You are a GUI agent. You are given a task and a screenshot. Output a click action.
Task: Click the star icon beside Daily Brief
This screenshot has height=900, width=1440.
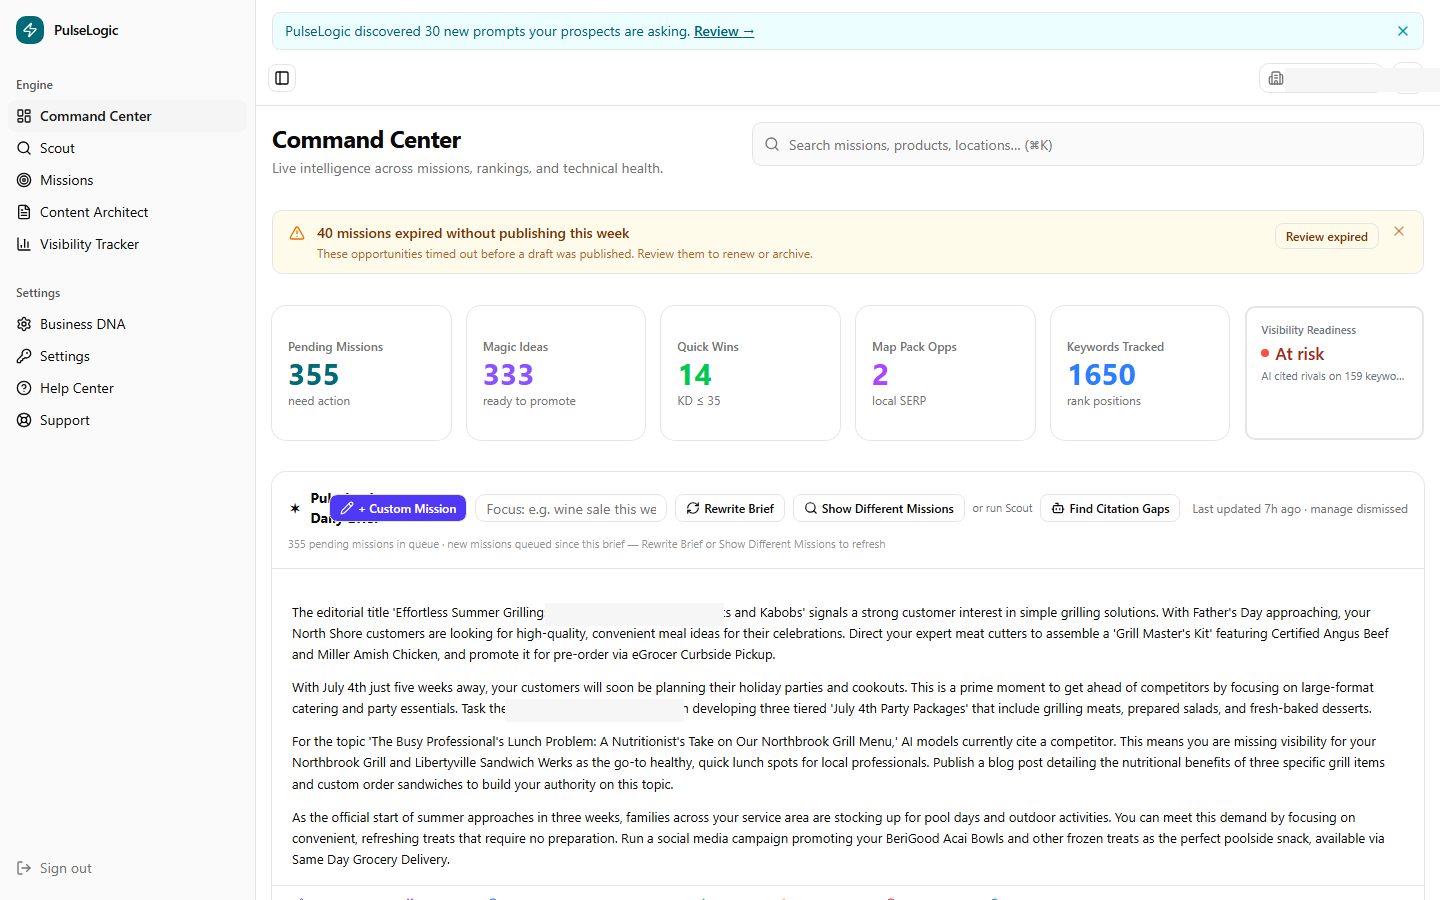[295, 508]
